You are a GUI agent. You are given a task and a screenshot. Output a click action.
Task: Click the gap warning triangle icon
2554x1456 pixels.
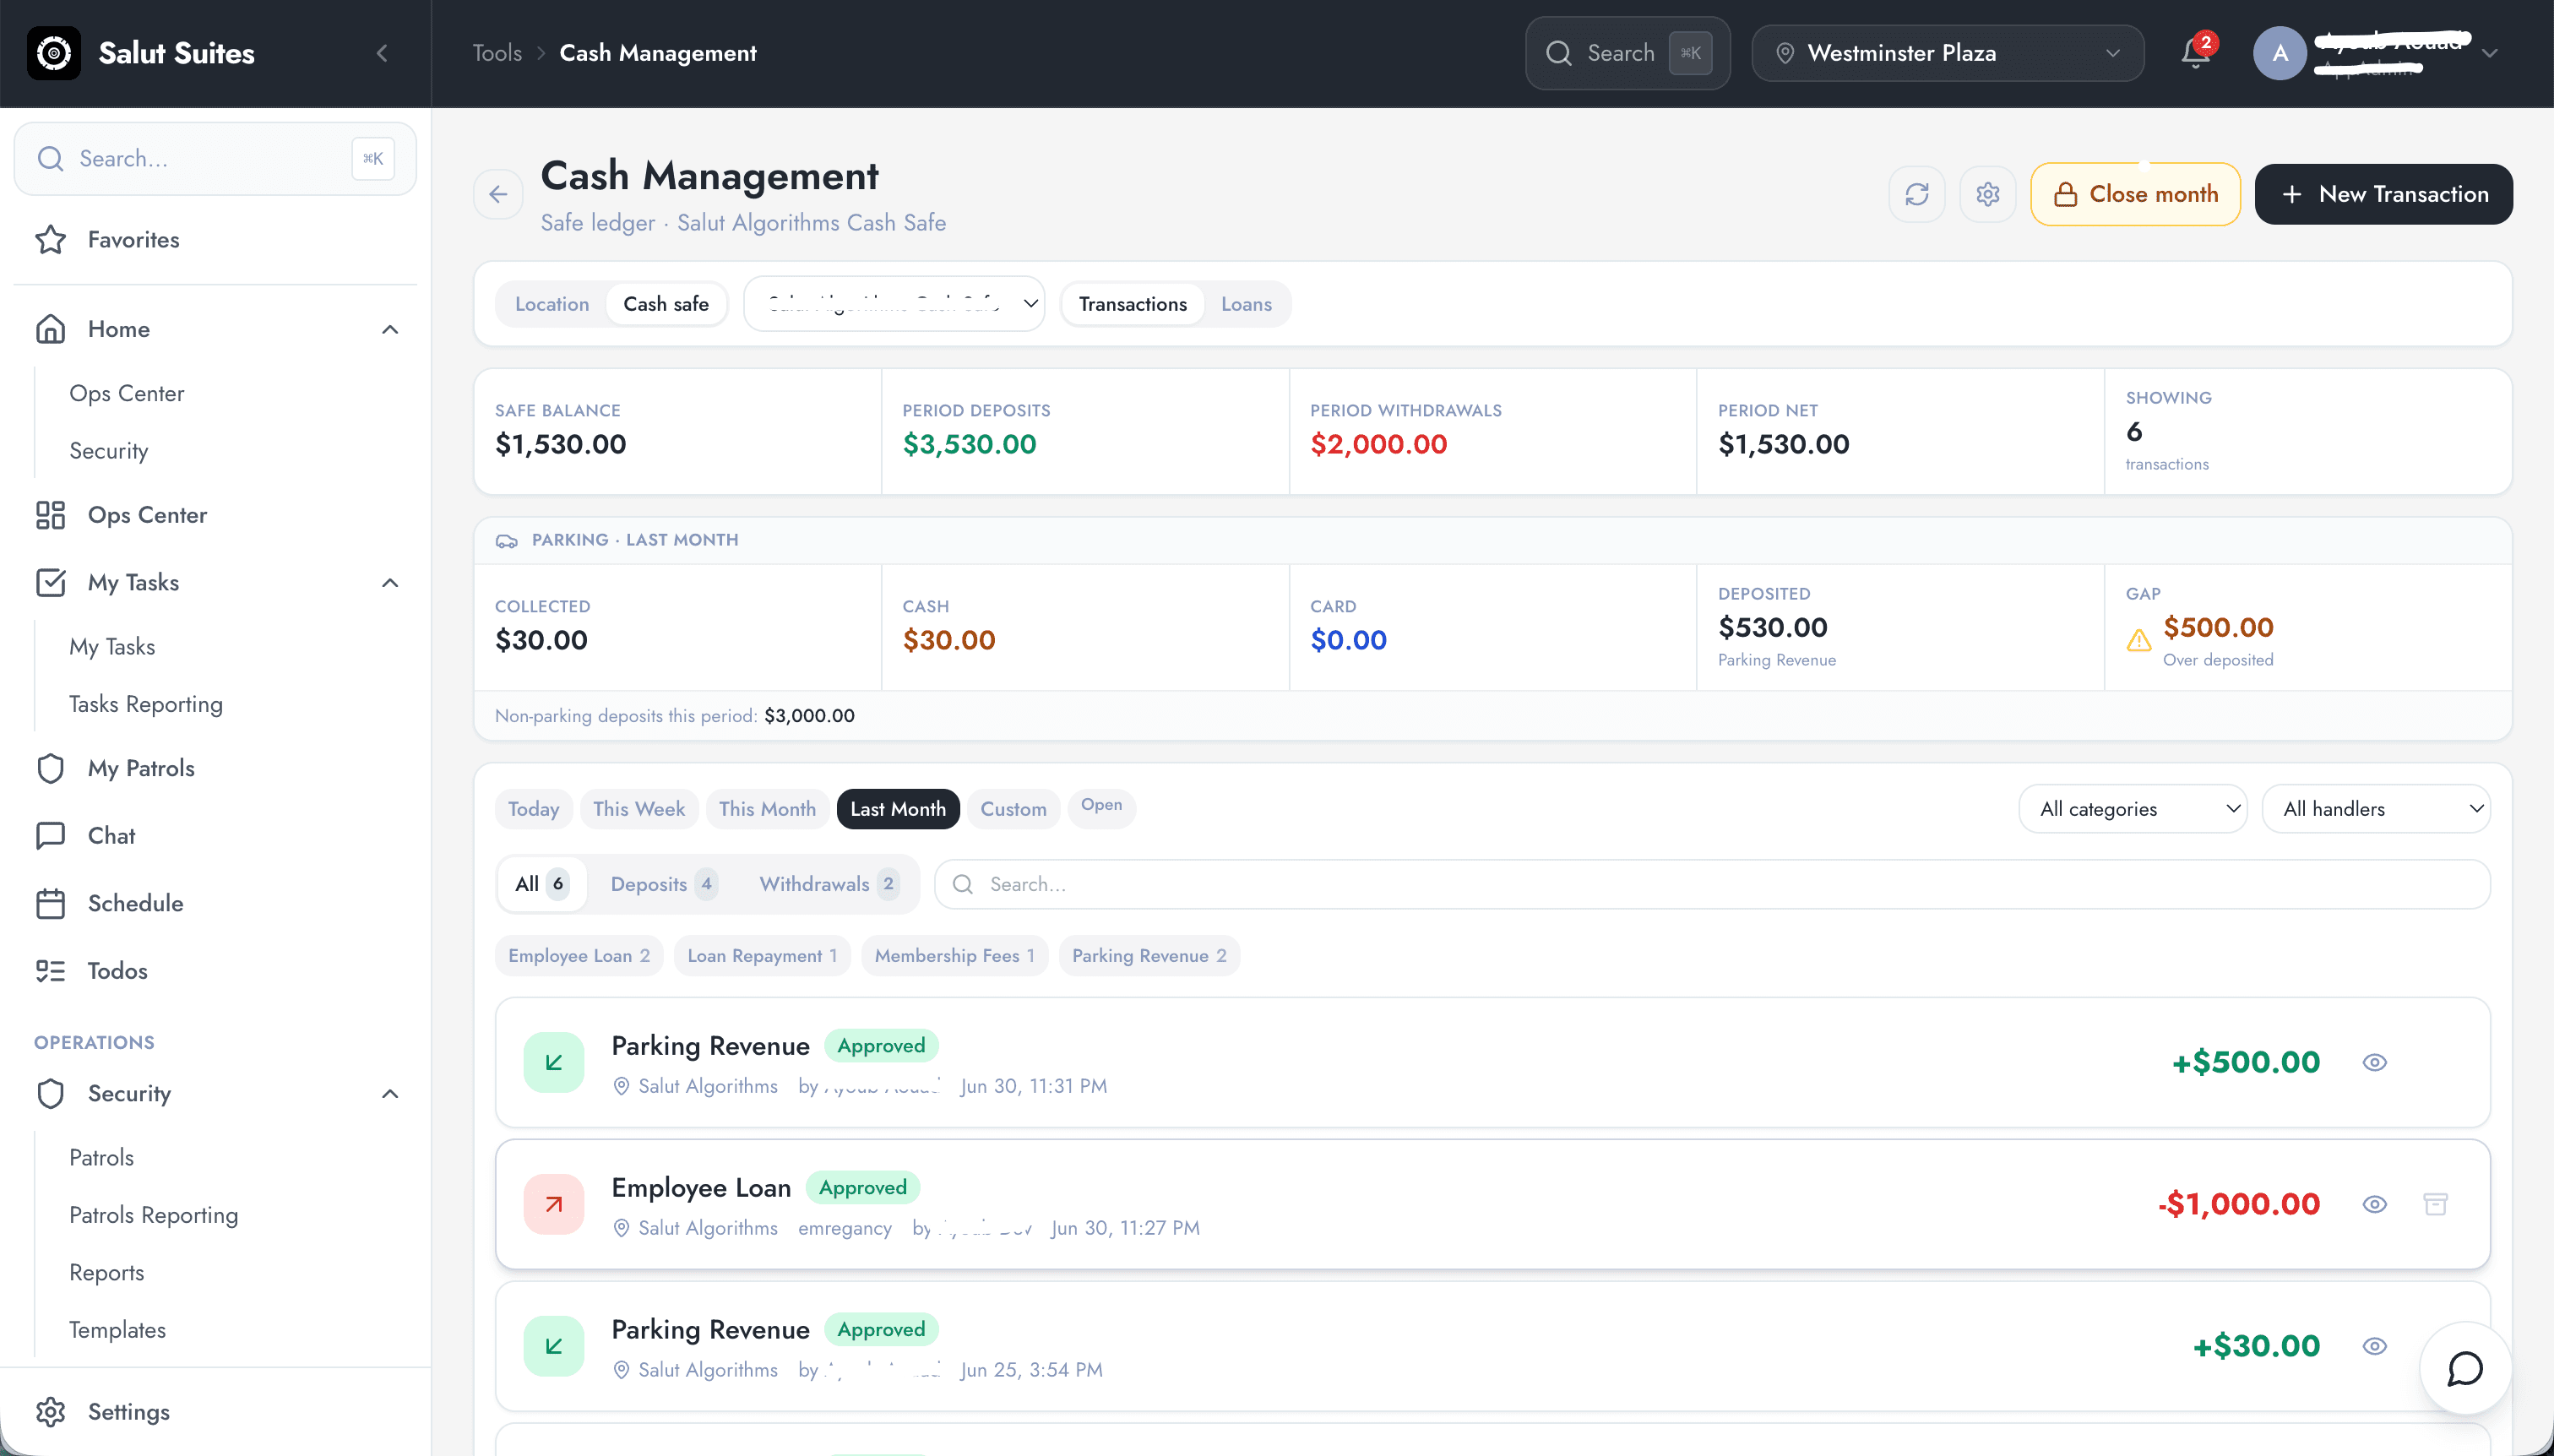click(2139, 641)
